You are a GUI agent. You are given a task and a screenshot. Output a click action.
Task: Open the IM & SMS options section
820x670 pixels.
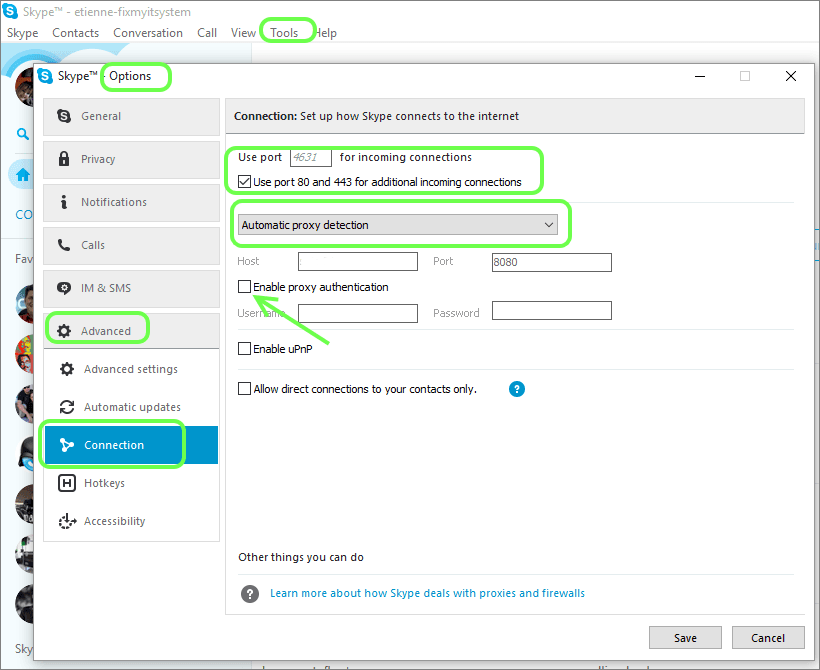tap(131, 288)
